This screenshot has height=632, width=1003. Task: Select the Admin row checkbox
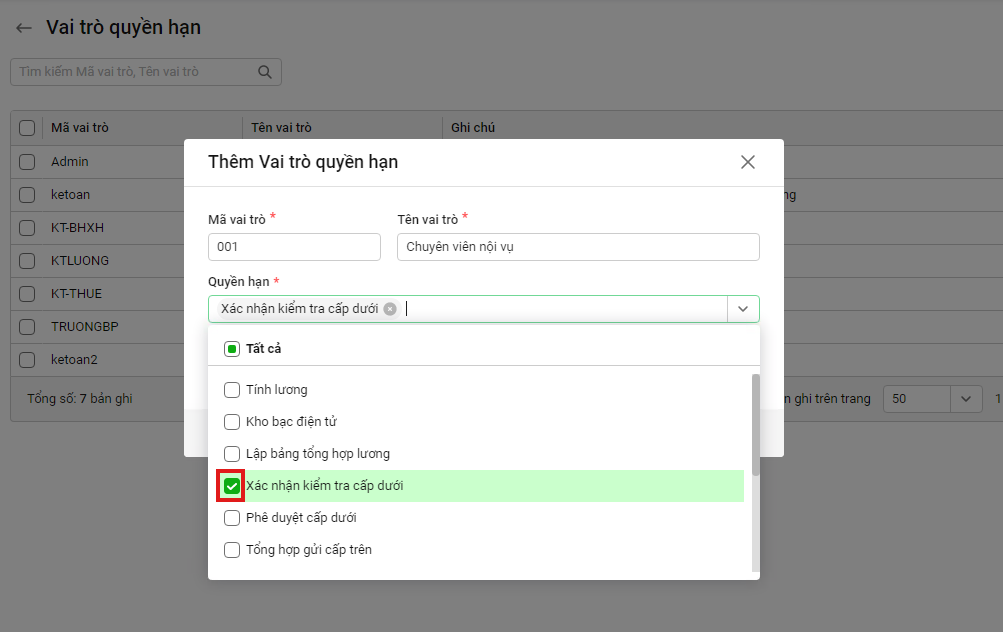(x=27, y=161)
